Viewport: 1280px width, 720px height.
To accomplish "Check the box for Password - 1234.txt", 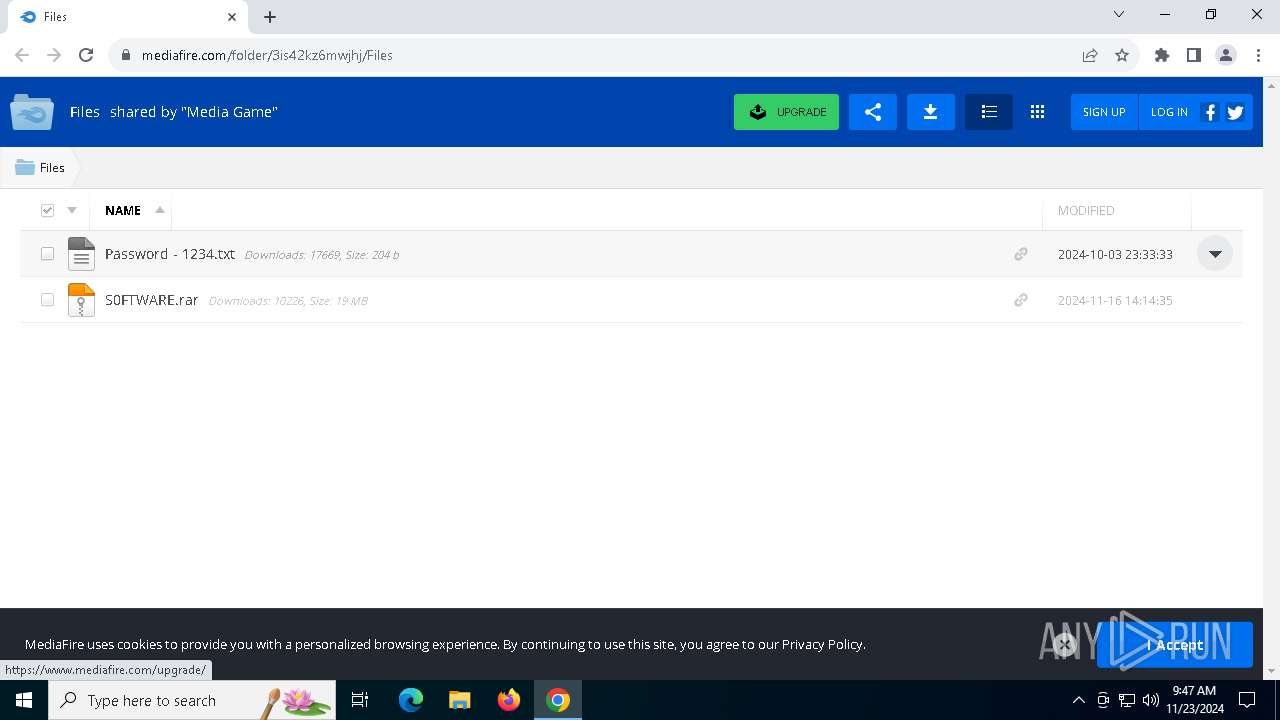I will [47, 254].
